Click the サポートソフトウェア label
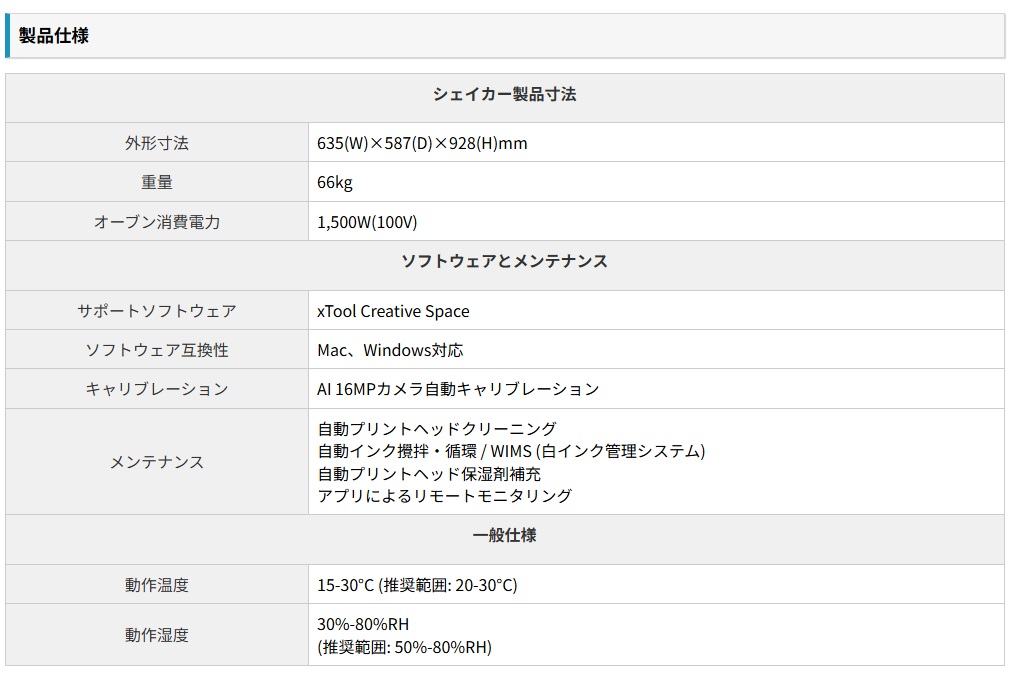1012x674 pixels. click(157, 311)
